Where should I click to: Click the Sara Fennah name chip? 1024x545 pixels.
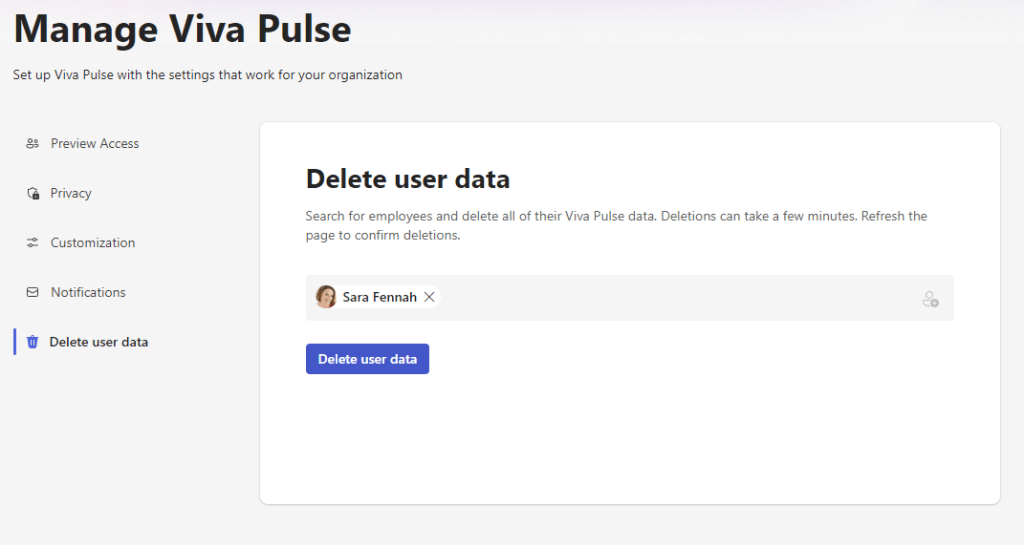(377, 297)
